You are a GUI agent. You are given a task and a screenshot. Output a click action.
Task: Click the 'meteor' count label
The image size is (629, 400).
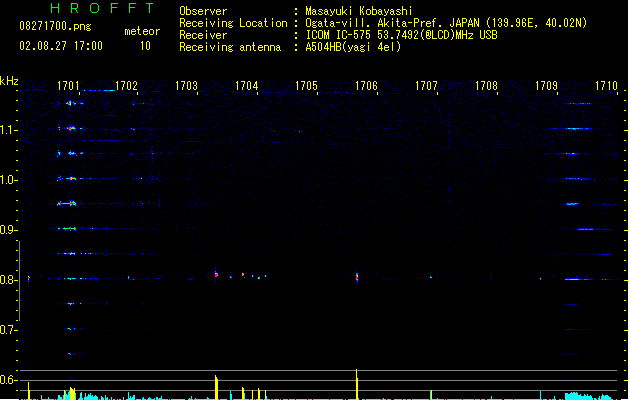click(142, 31)
